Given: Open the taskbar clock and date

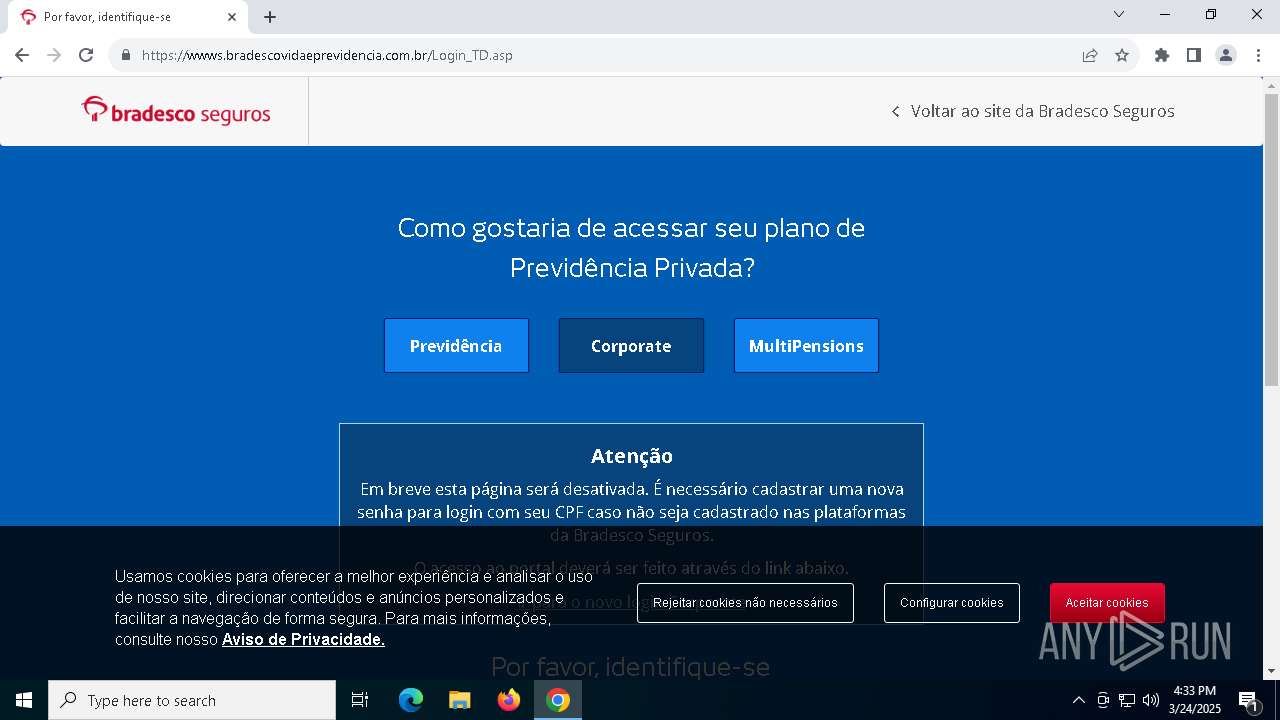Looking at the screenshot, I should 1195,700.
